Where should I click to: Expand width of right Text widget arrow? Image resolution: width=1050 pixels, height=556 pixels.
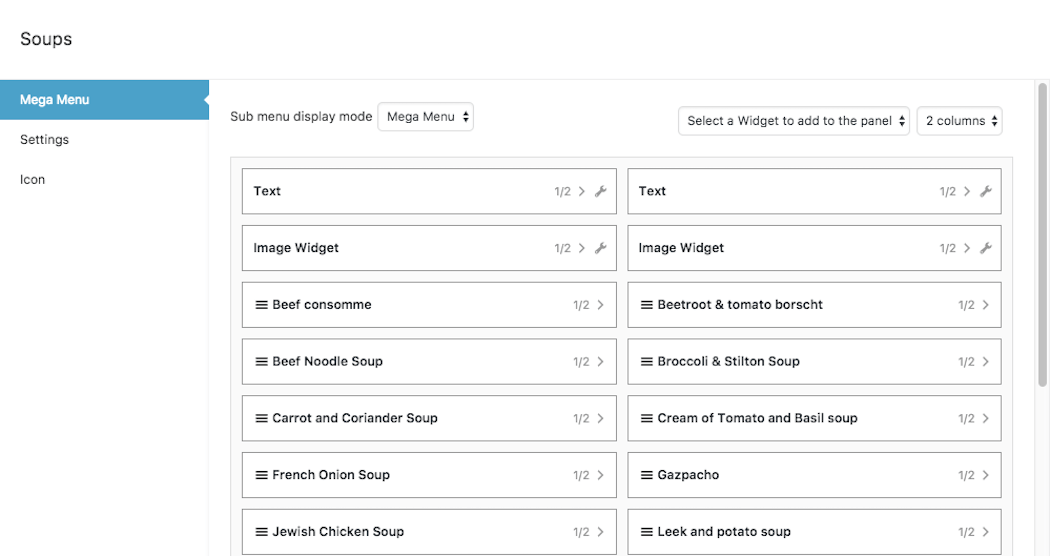[x=967, y=191]
